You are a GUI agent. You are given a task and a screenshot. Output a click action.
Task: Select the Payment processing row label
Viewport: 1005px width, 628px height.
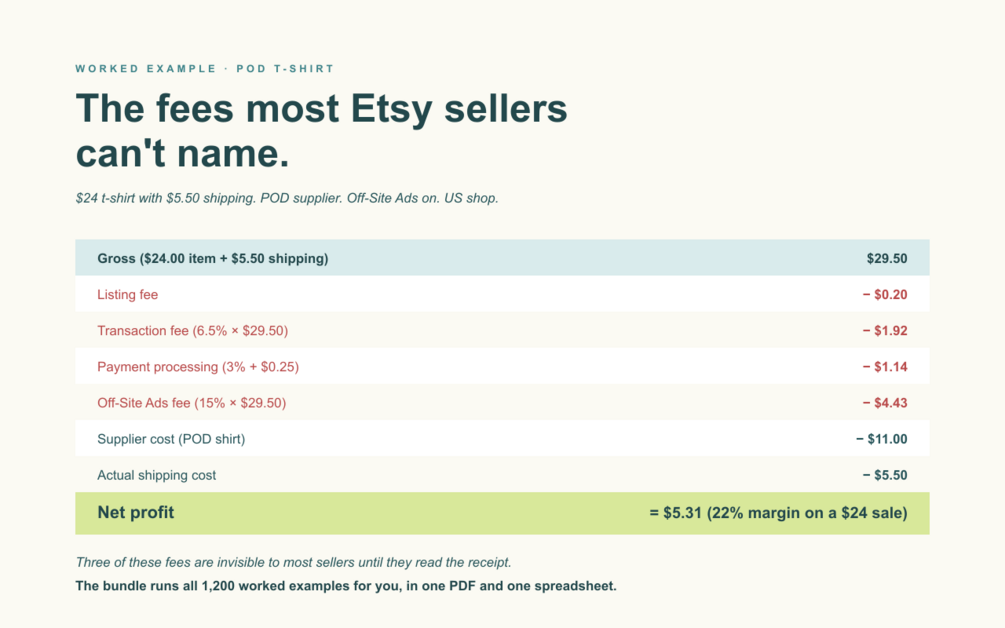198,367
